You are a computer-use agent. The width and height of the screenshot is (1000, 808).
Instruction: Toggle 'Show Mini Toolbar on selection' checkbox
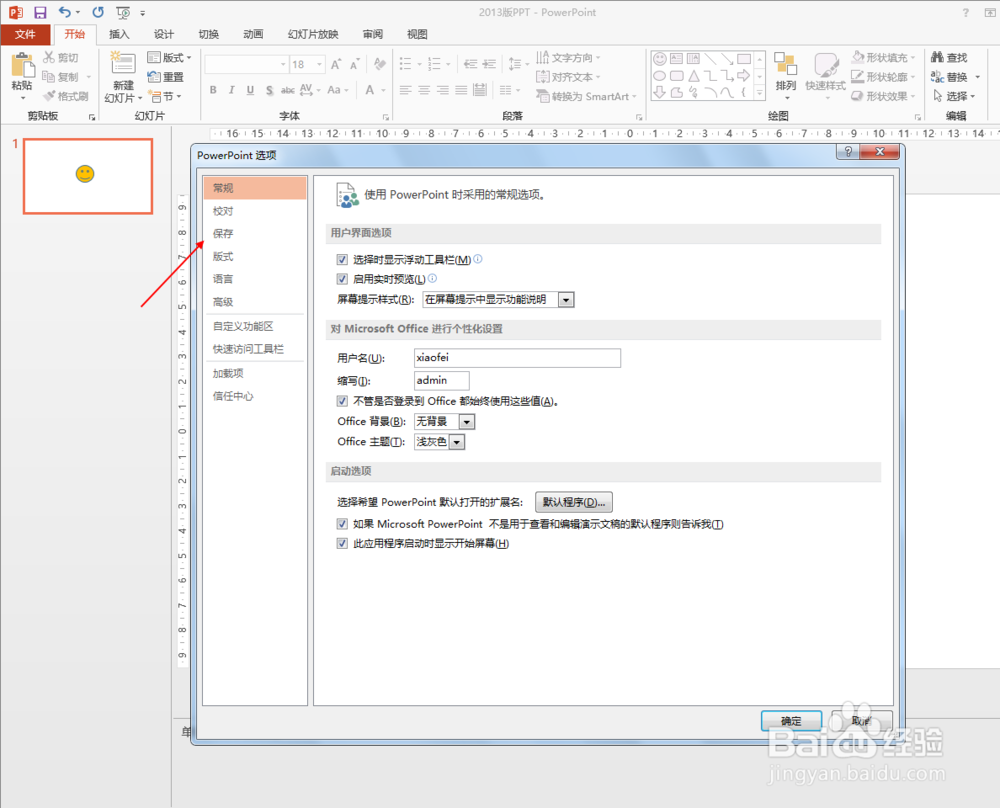coord(342,260)
